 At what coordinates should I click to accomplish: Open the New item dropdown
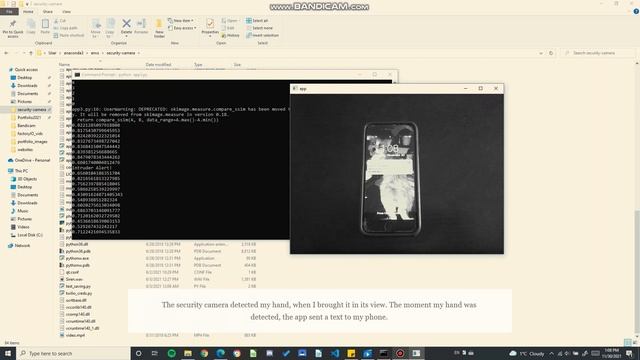[181, 20]
